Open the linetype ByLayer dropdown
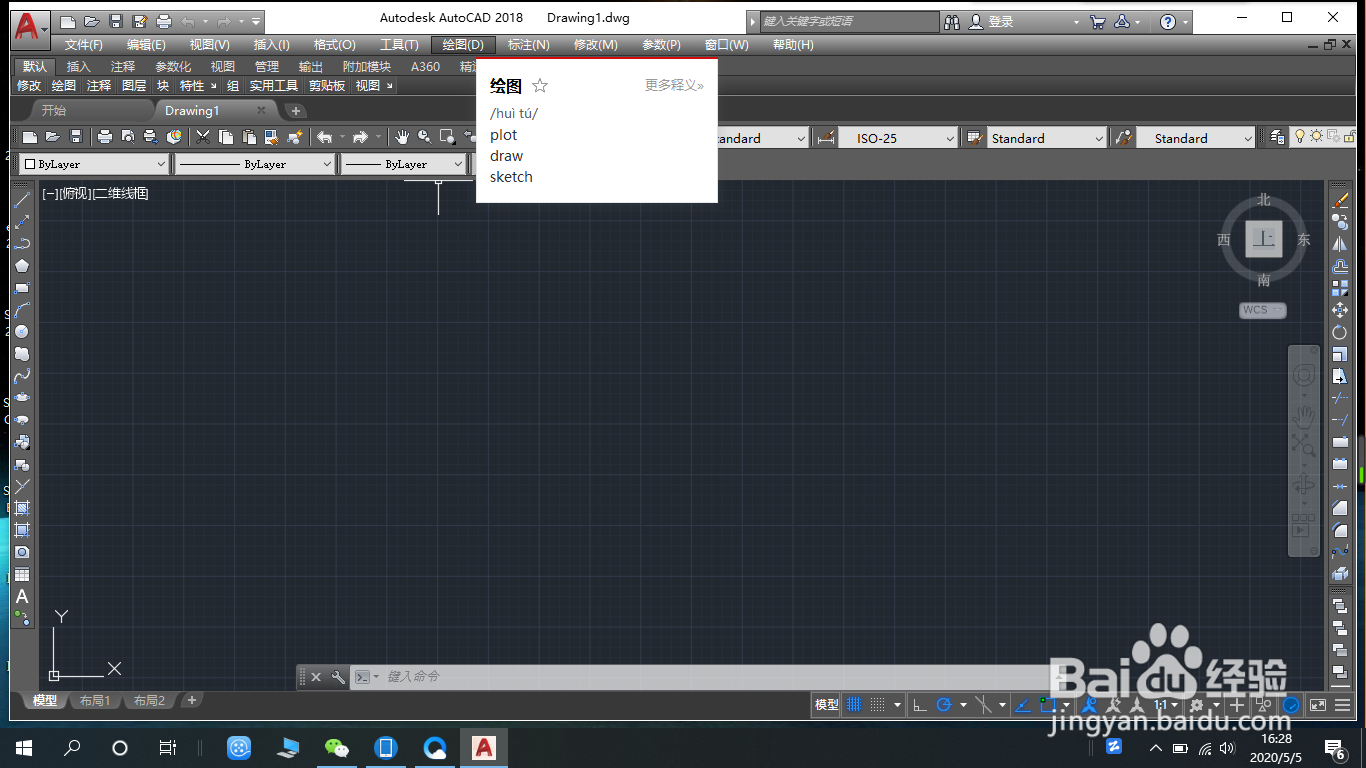 tap(254, 164)
